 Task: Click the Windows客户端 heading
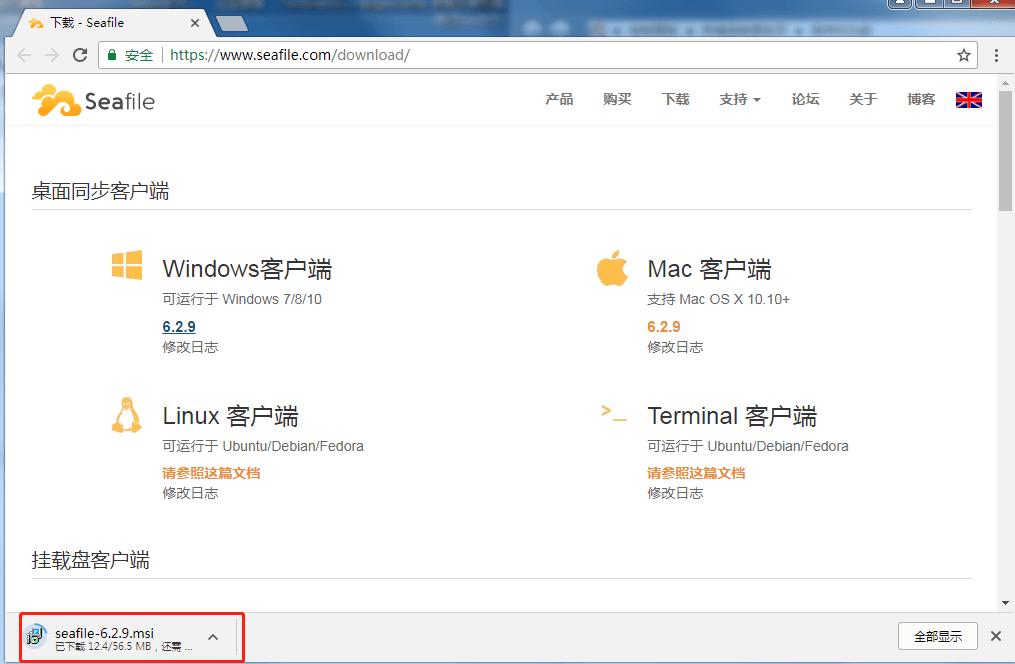(247, 269)
